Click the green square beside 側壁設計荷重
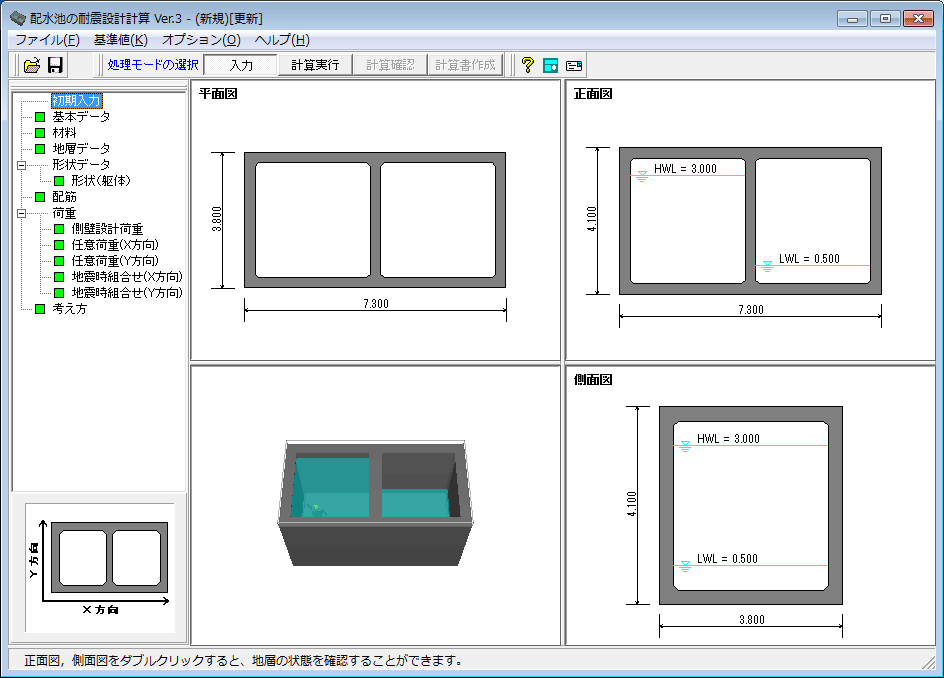This screenshot has height=678, width=944. 59,229
